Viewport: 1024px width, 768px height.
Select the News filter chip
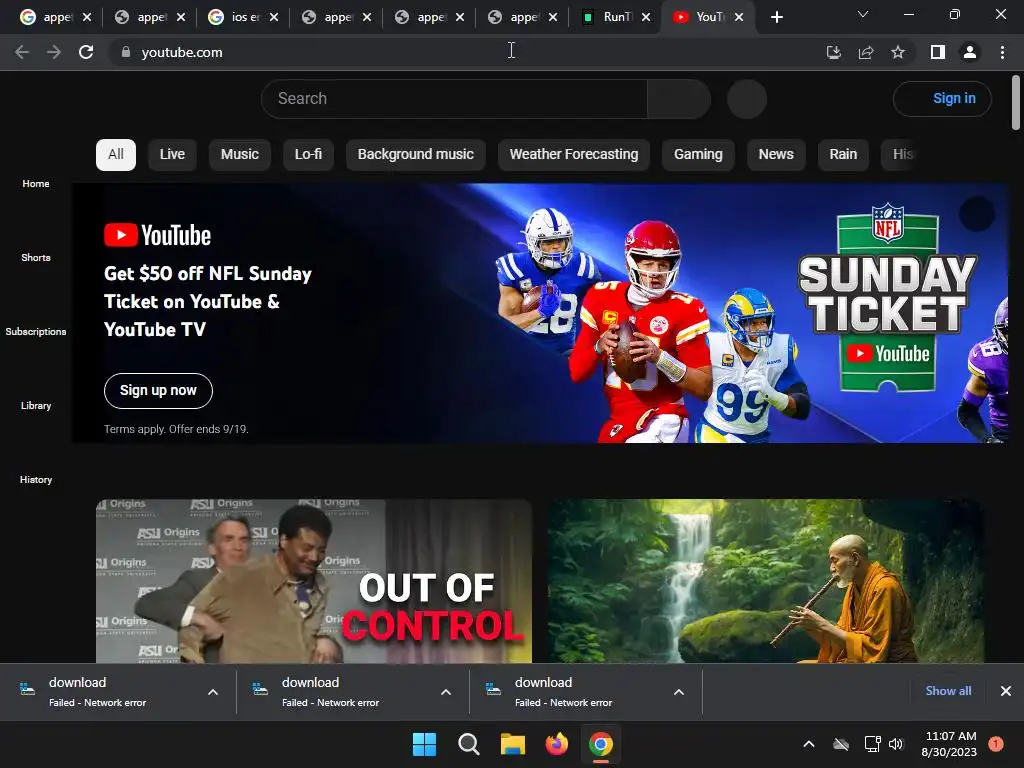[x=776, y=155]
